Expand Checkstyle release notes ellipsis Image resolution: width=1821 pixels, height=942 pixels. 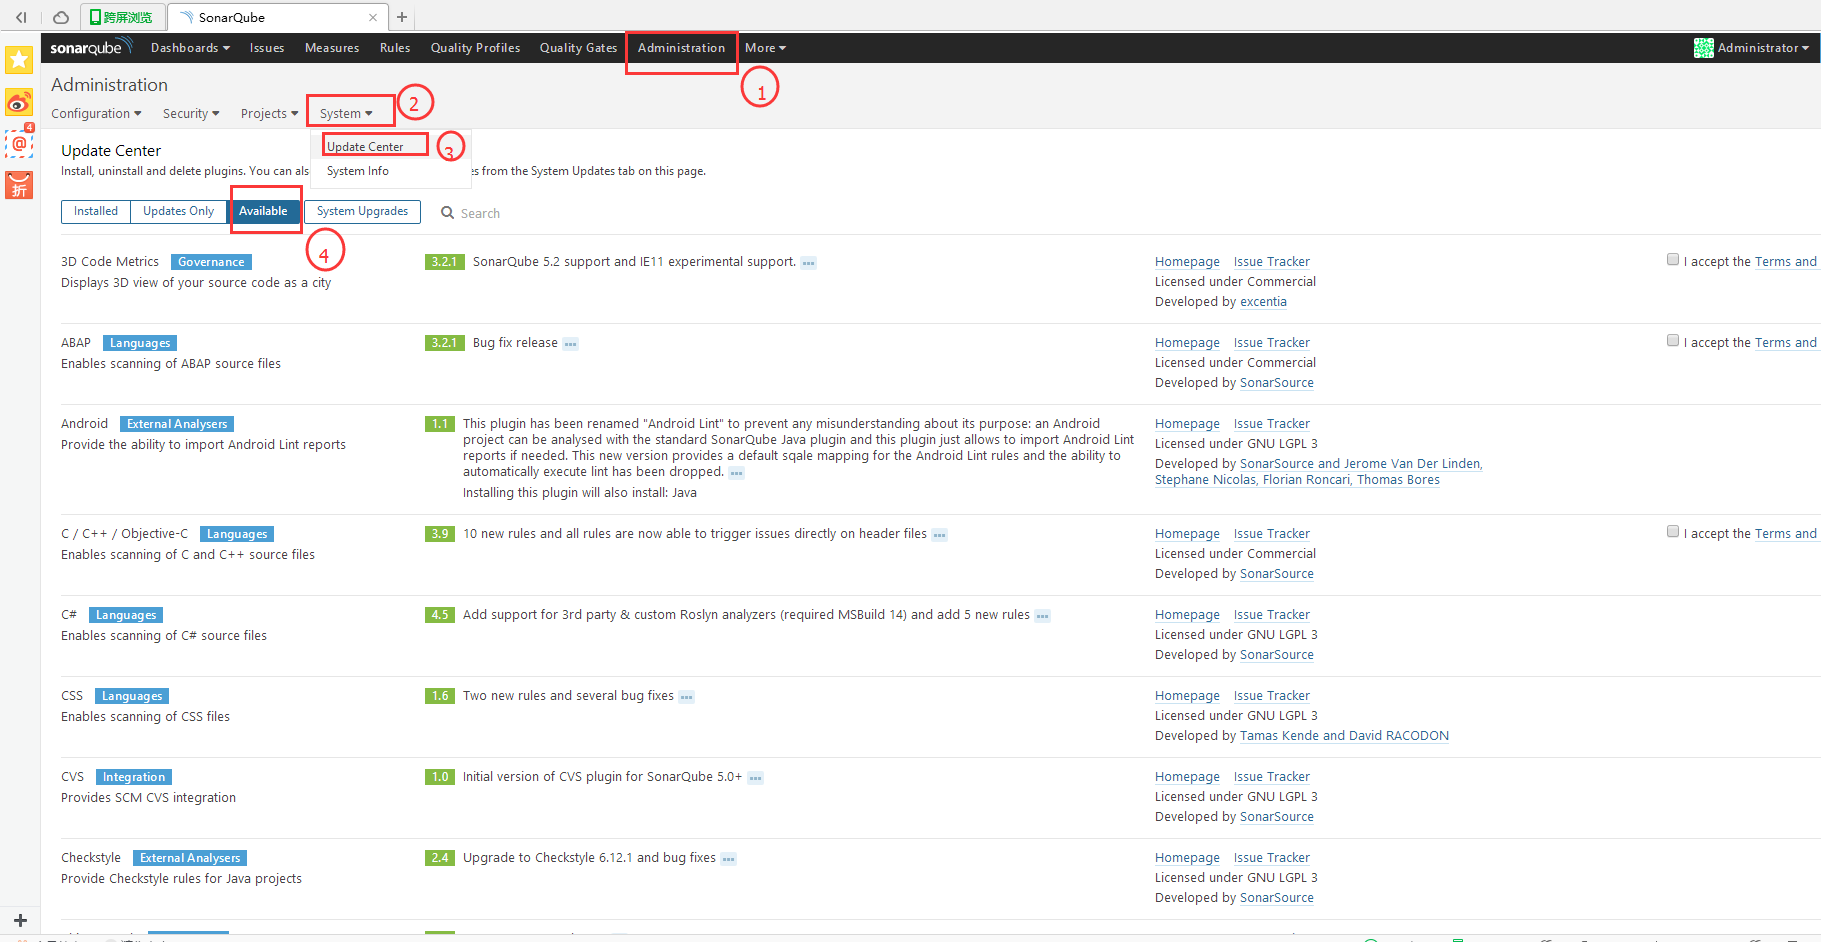tap(728, 859)
